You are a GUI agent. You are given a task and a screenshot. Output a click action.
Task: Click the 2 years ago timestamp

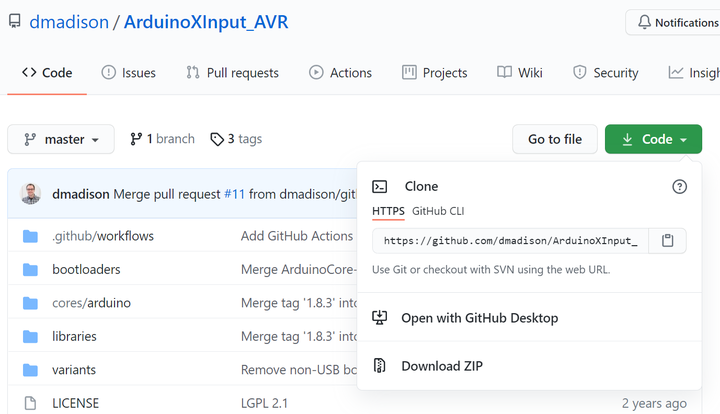pos(654,403)
